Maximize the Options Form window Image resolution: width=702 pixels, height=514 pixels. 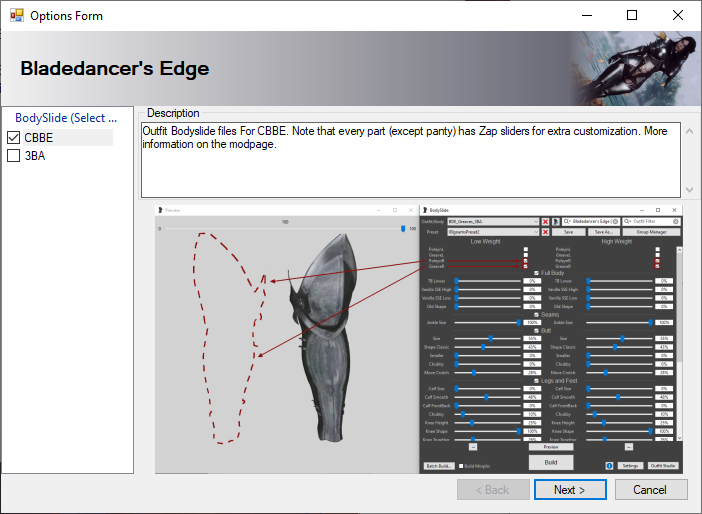pyautogui.click(x=632, y=15)
